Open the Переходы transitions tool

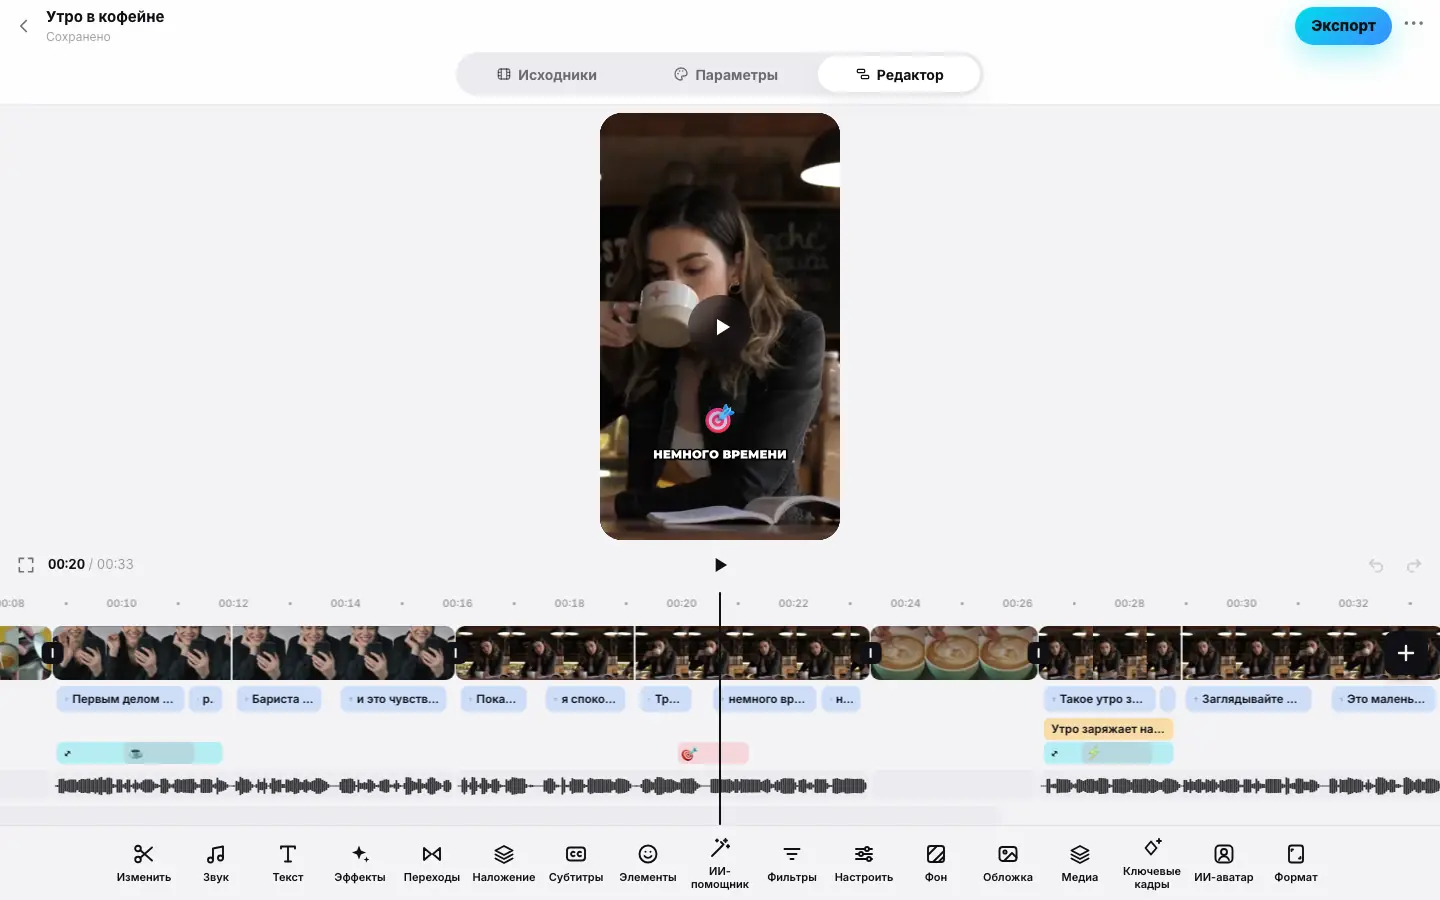tap(432, 864)
